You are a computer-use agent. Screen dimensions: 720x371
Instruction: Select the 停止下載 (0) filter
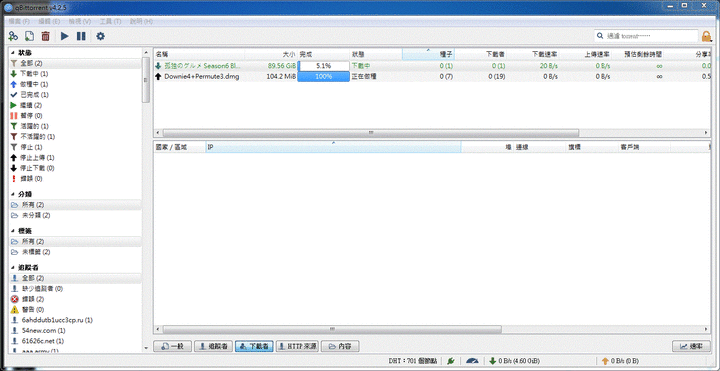75,168
